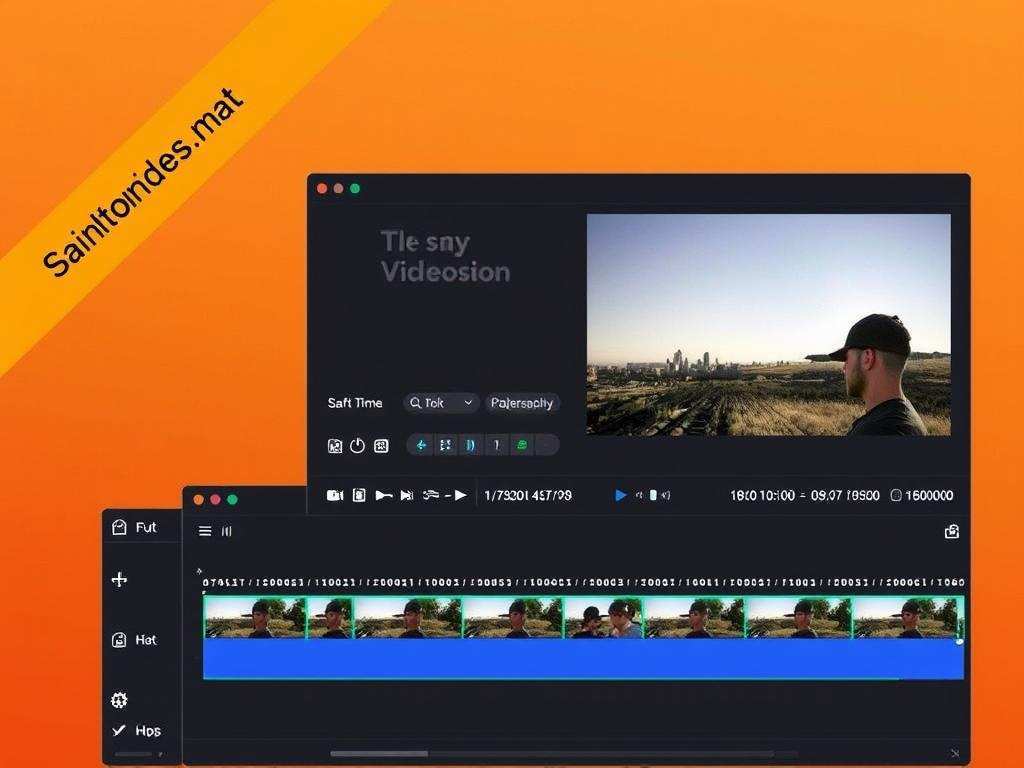Click the square icon before 1600000
1024x768 pixels.
[896, 496]
